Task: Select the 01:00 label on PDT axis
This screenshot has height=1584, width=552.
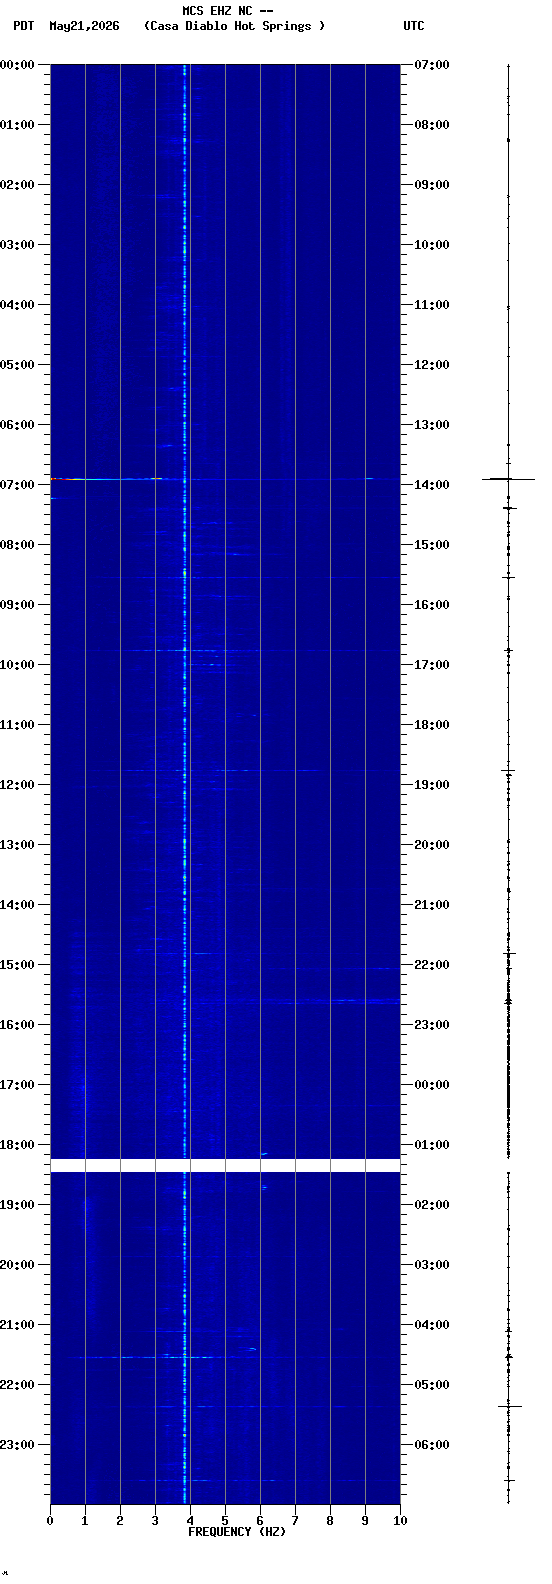Action: pos(17,125)
